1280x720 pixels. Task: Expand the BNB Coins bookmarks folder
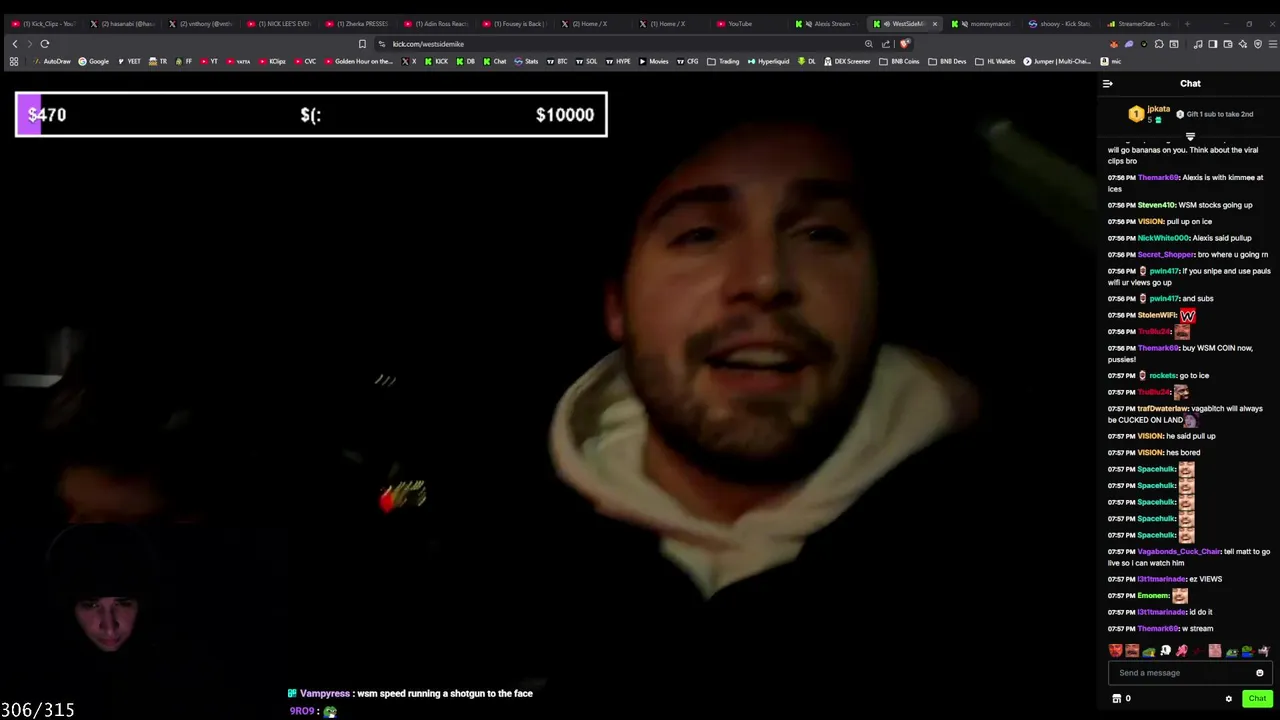click(899, 61)
